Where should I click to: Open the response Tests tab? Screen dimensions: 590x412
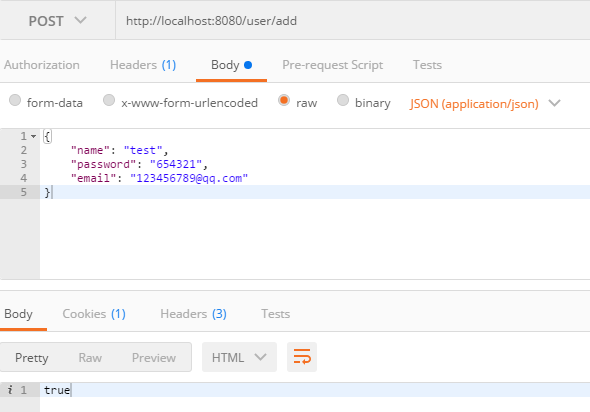click(x=275, y=314)
